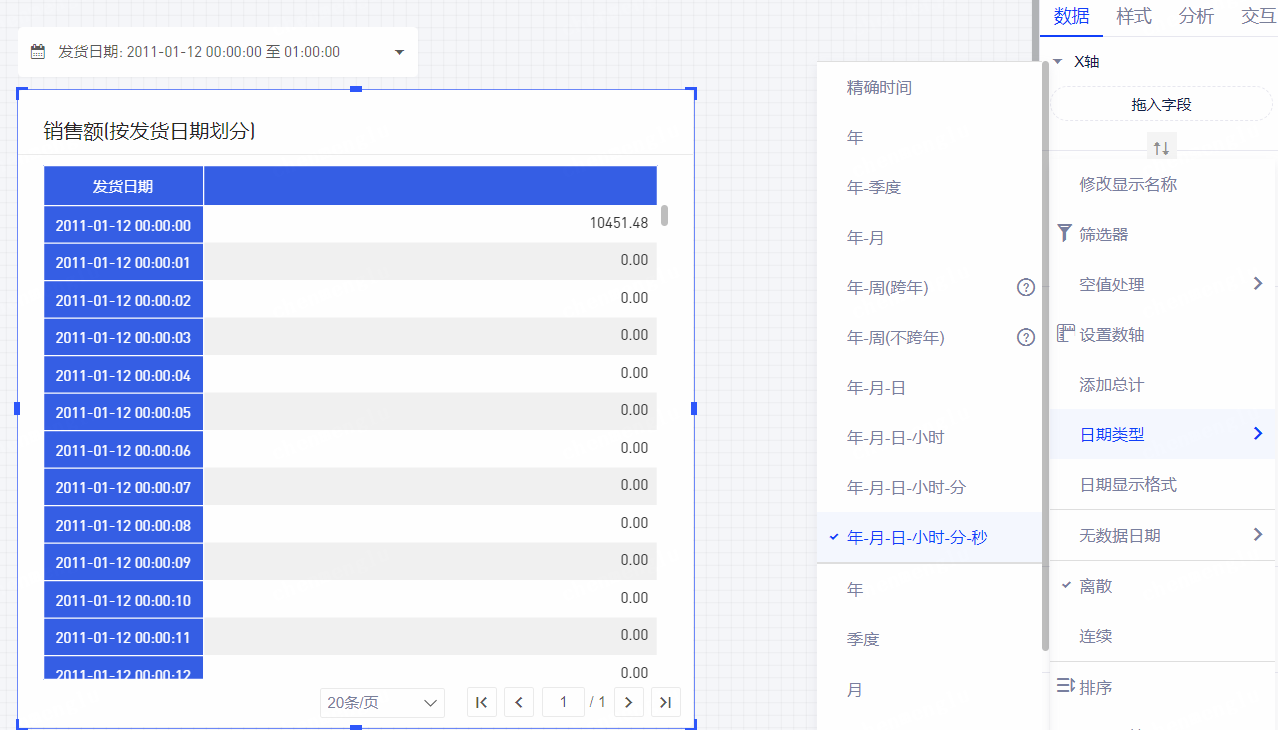Click the 排序 sort icon
This screenshot has width=1278, height=730.
[1065, 687]
